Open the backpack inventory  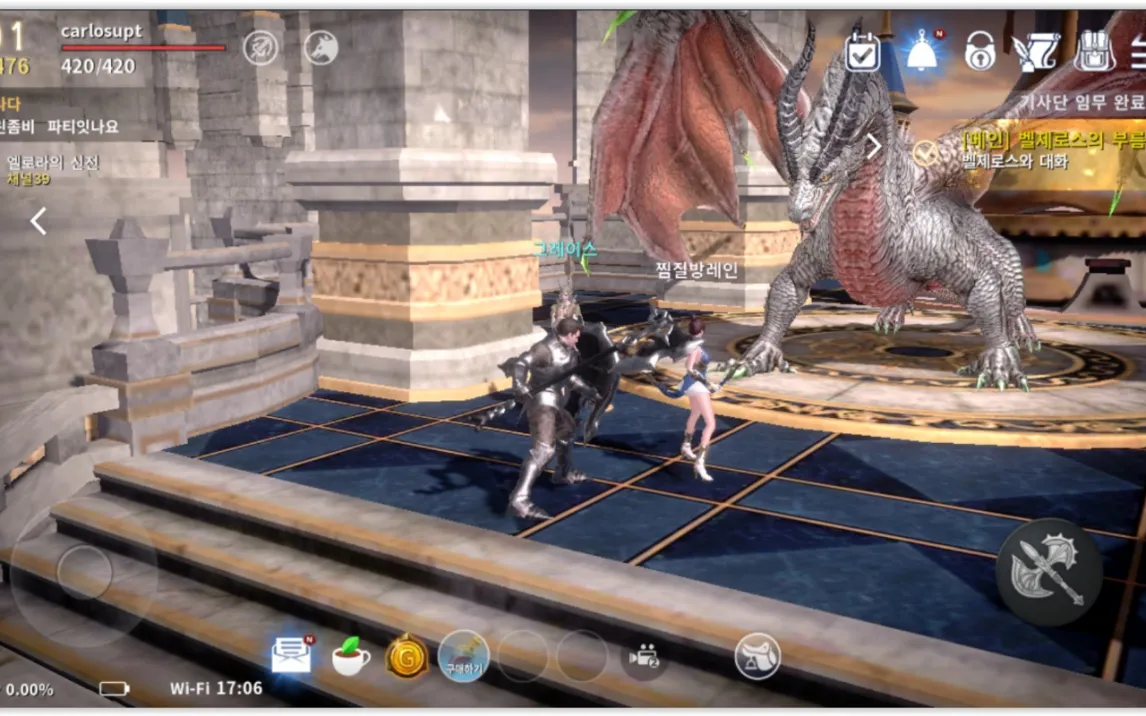[1096, 52]
